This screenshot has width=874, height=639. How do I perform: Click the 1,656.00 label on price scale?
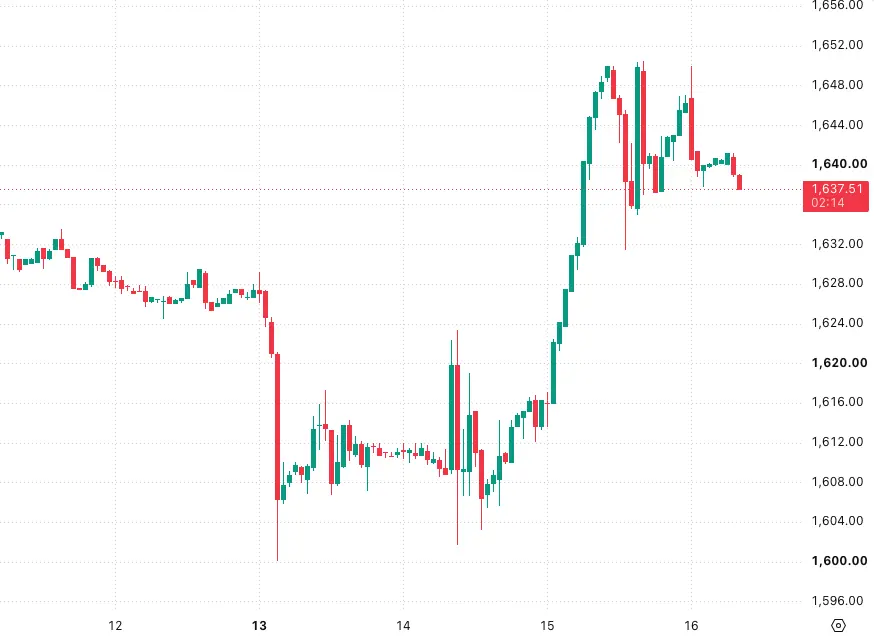click(837, 5)
